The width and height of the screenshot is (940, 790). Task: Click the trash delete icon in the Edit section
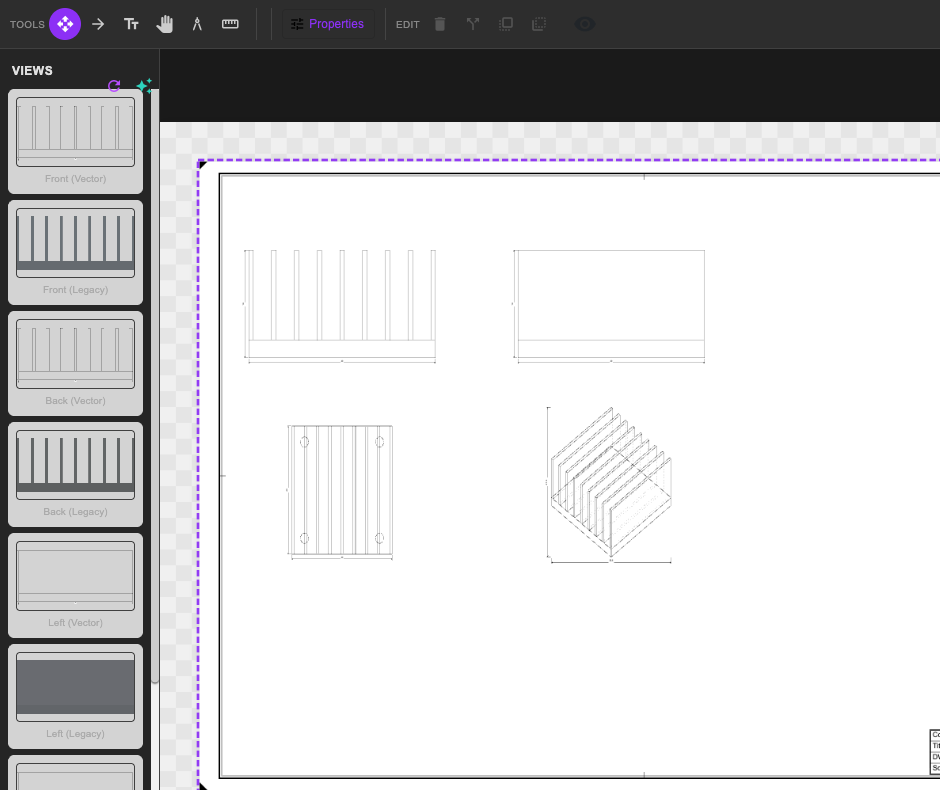click(440, 24)
